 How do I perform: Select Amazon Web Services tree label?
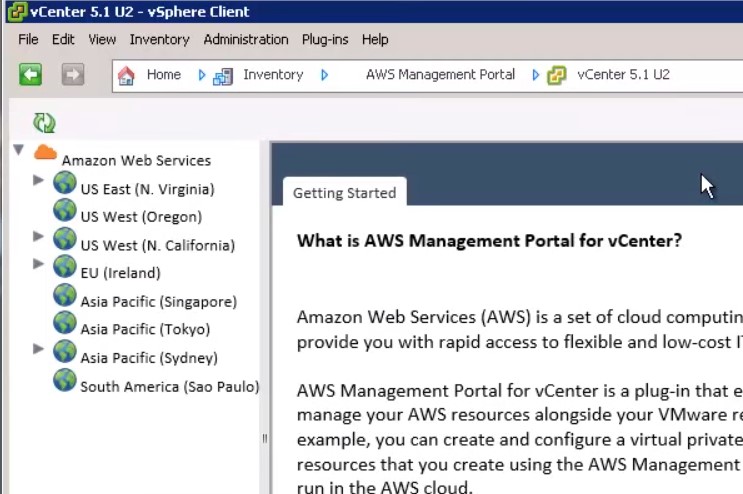(x=136, y=161)
